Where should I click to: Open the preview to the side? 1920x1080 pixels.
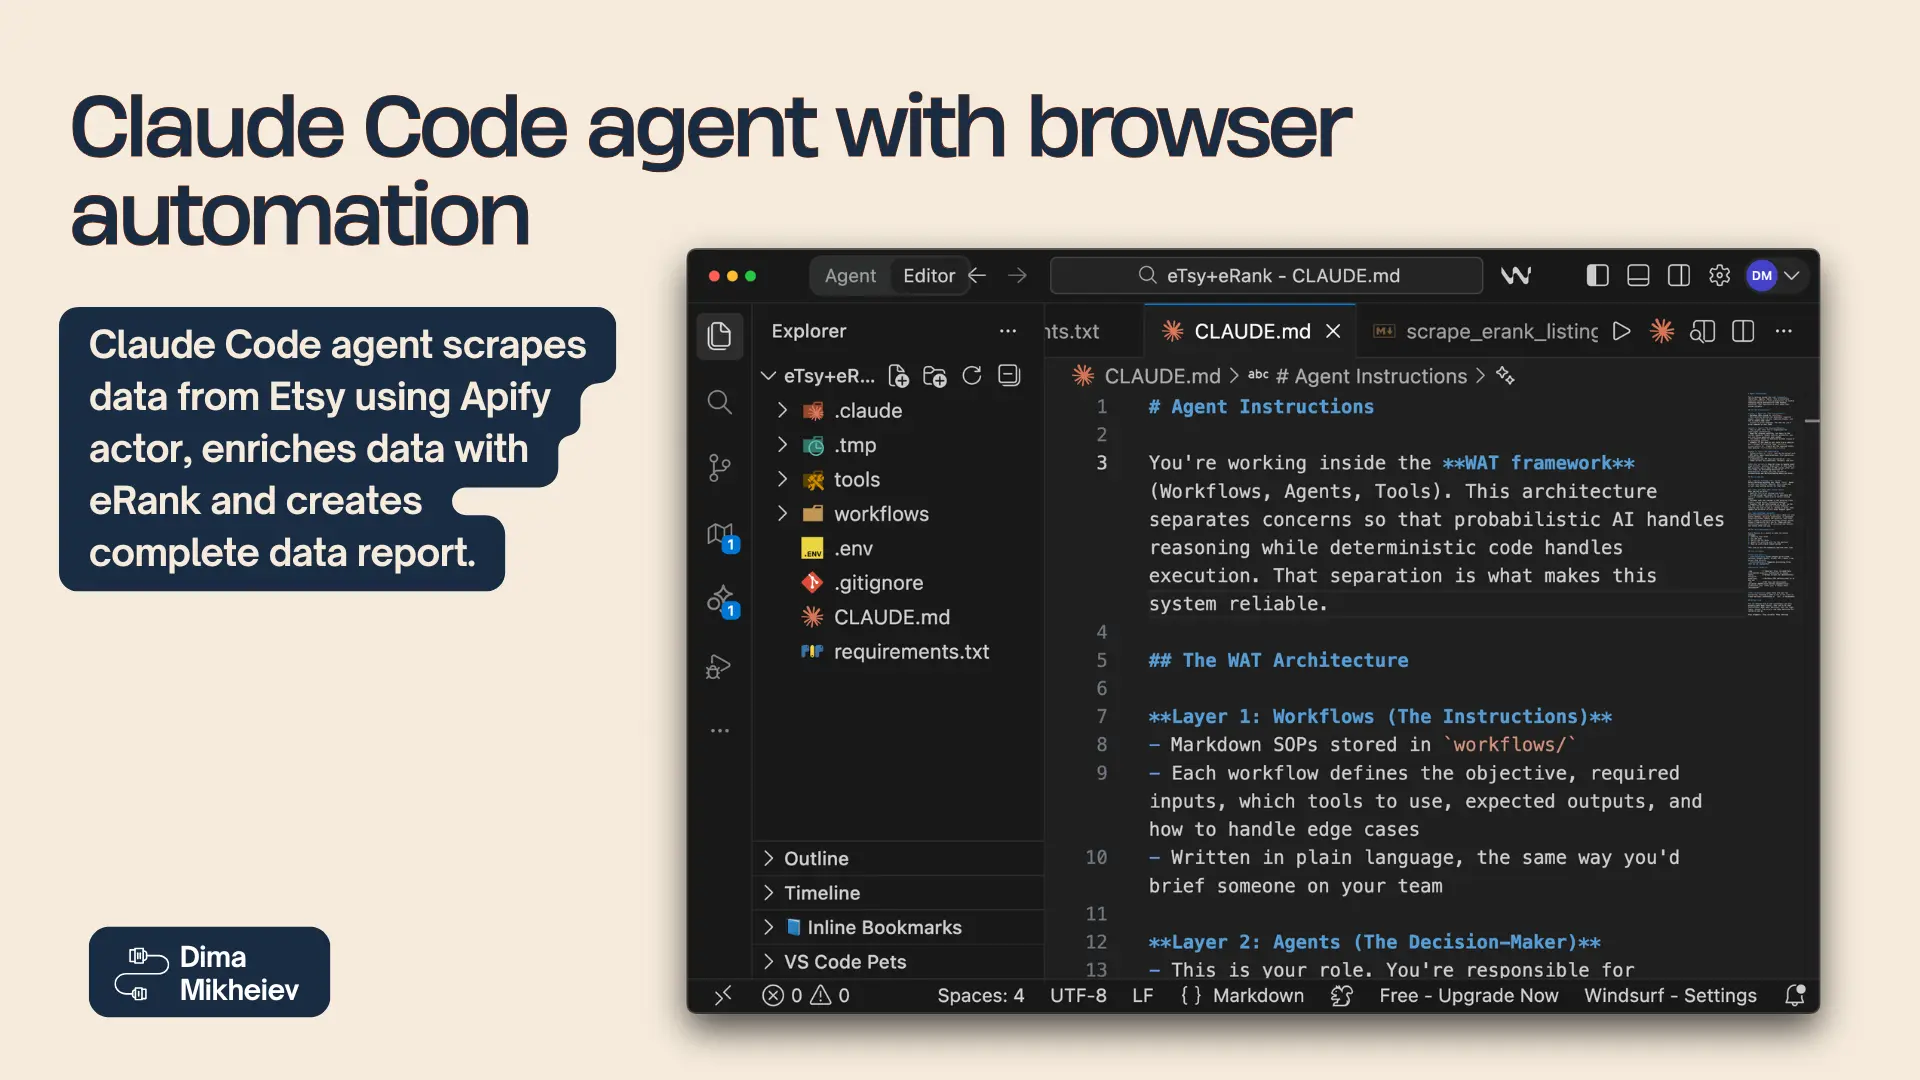pos(1703,331)
